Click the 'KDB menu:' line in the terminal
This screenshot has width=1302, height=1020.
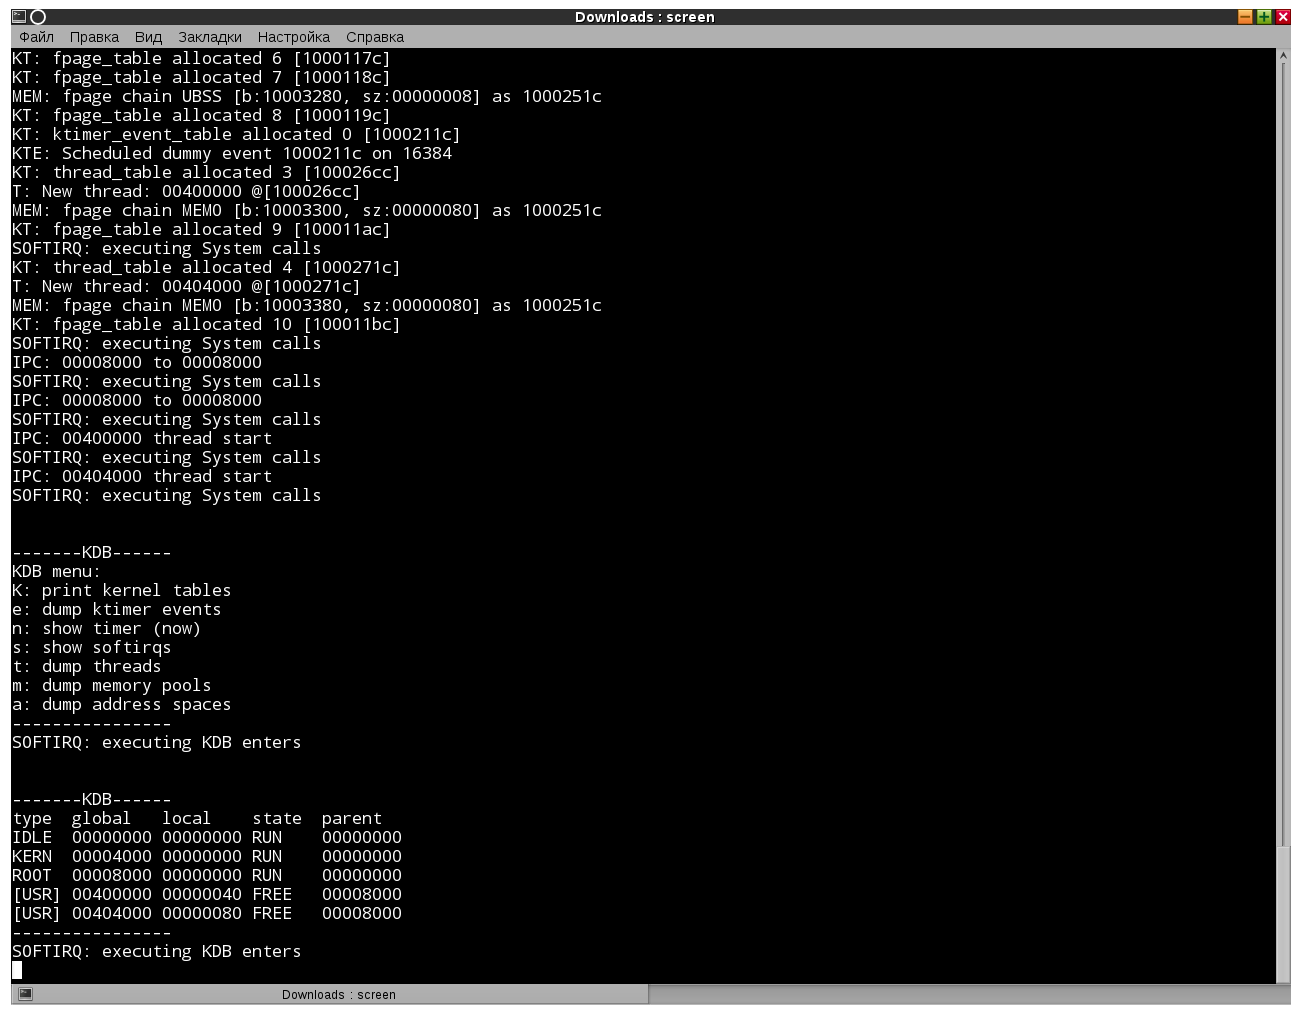coord(56,571)
